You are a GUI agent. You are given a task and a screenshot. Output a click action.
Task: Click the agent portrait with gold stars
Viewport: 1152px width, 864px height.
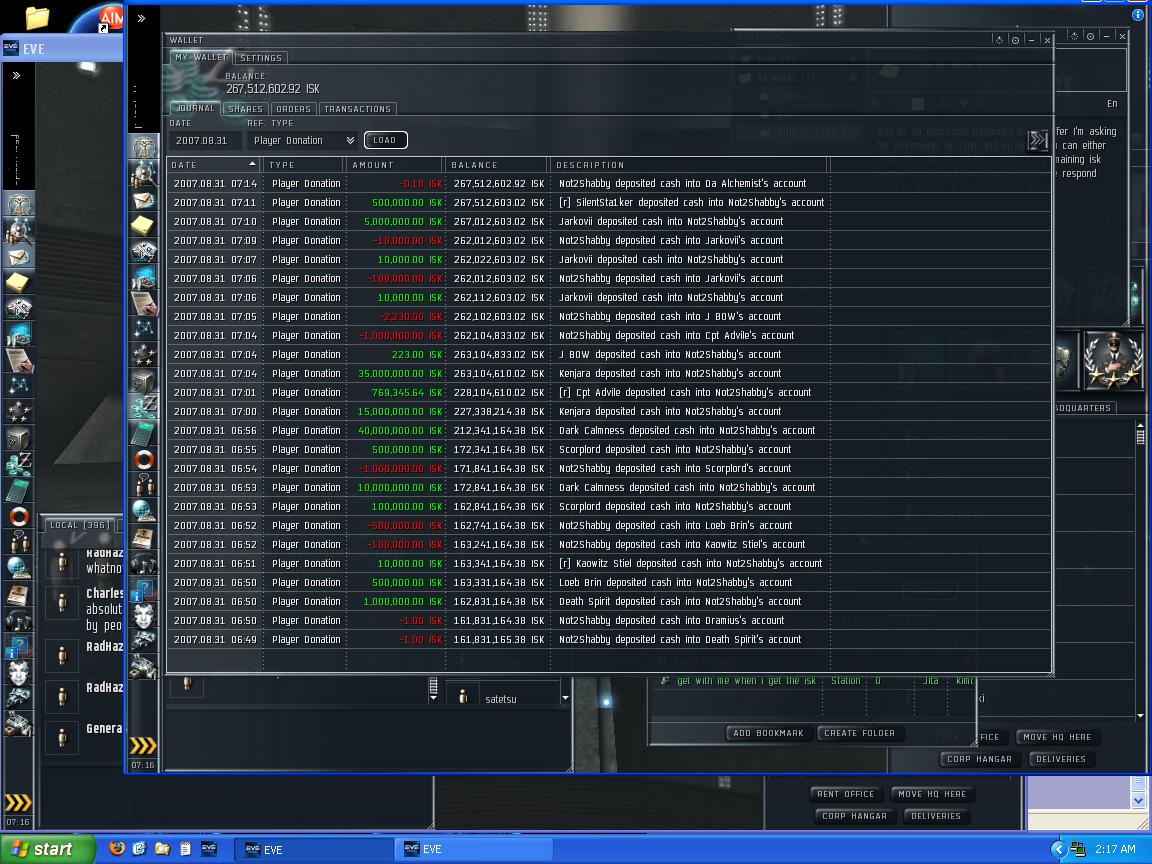tap(1112, 359)
